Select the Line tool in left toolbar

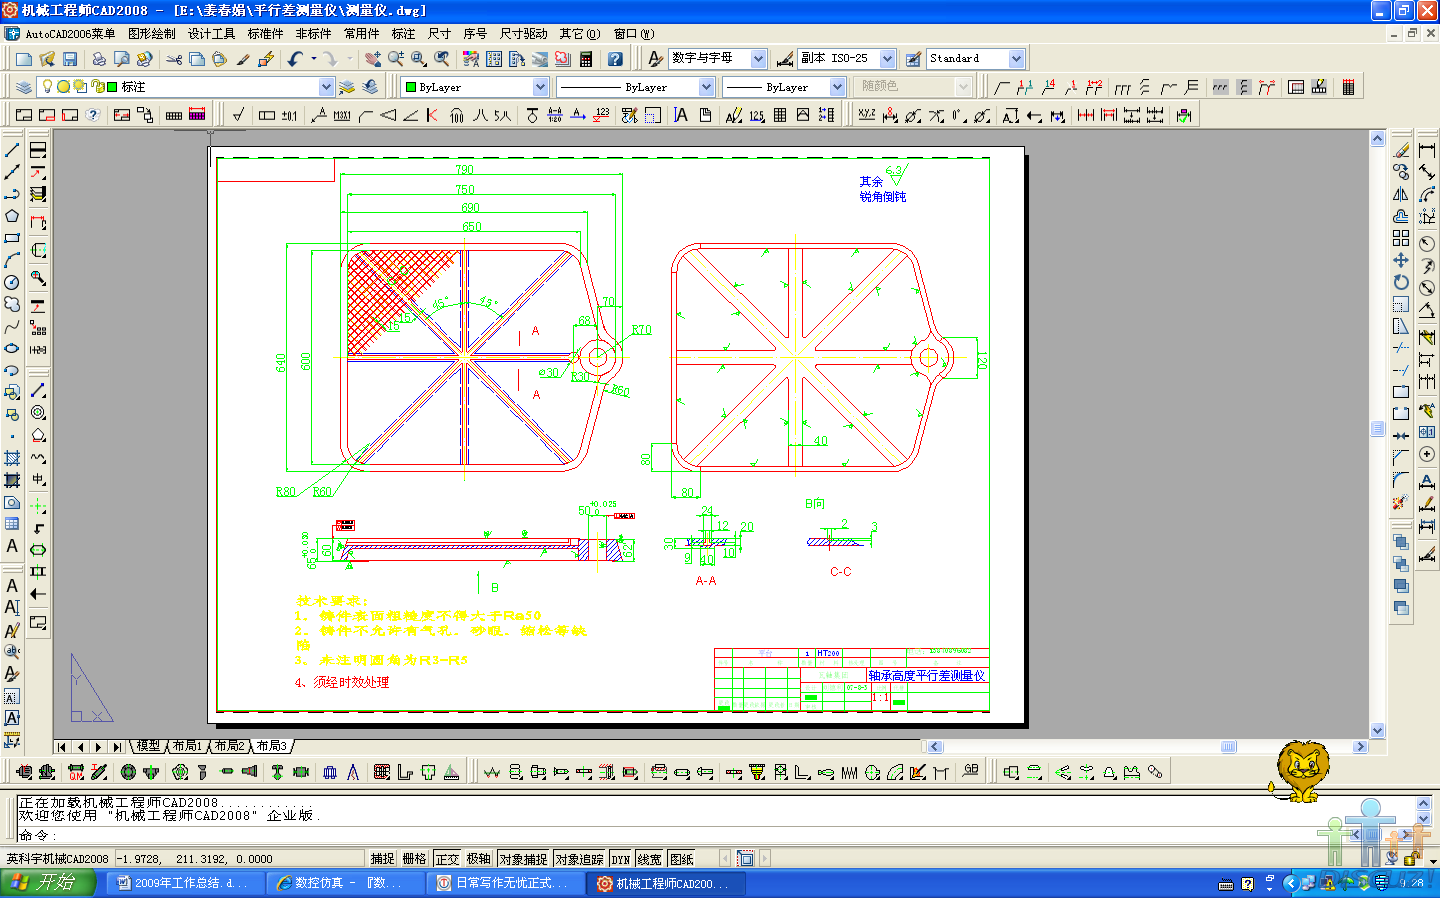12,150
